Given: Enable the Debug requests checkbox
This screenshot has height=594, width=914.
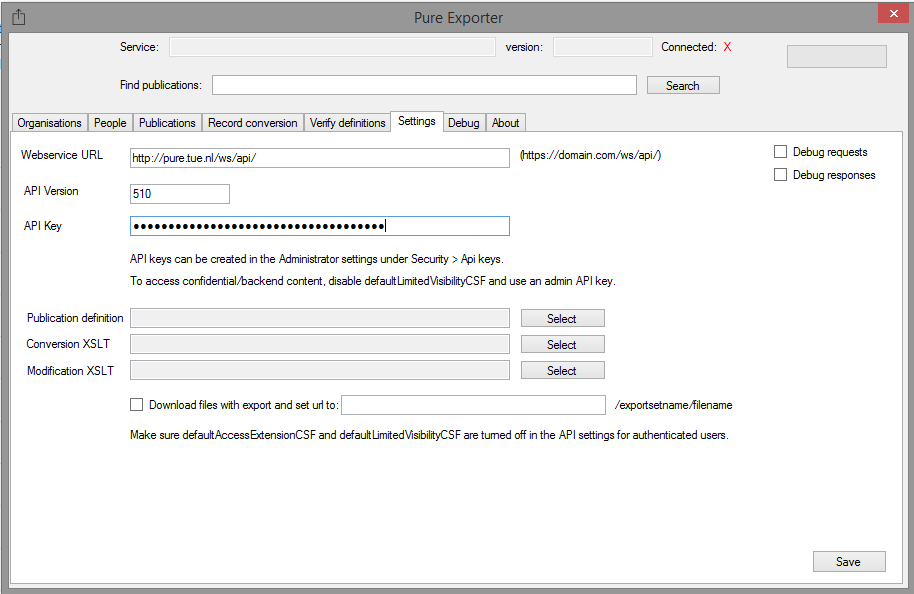Looking at the screenshot, I should (x=780, y=152).
